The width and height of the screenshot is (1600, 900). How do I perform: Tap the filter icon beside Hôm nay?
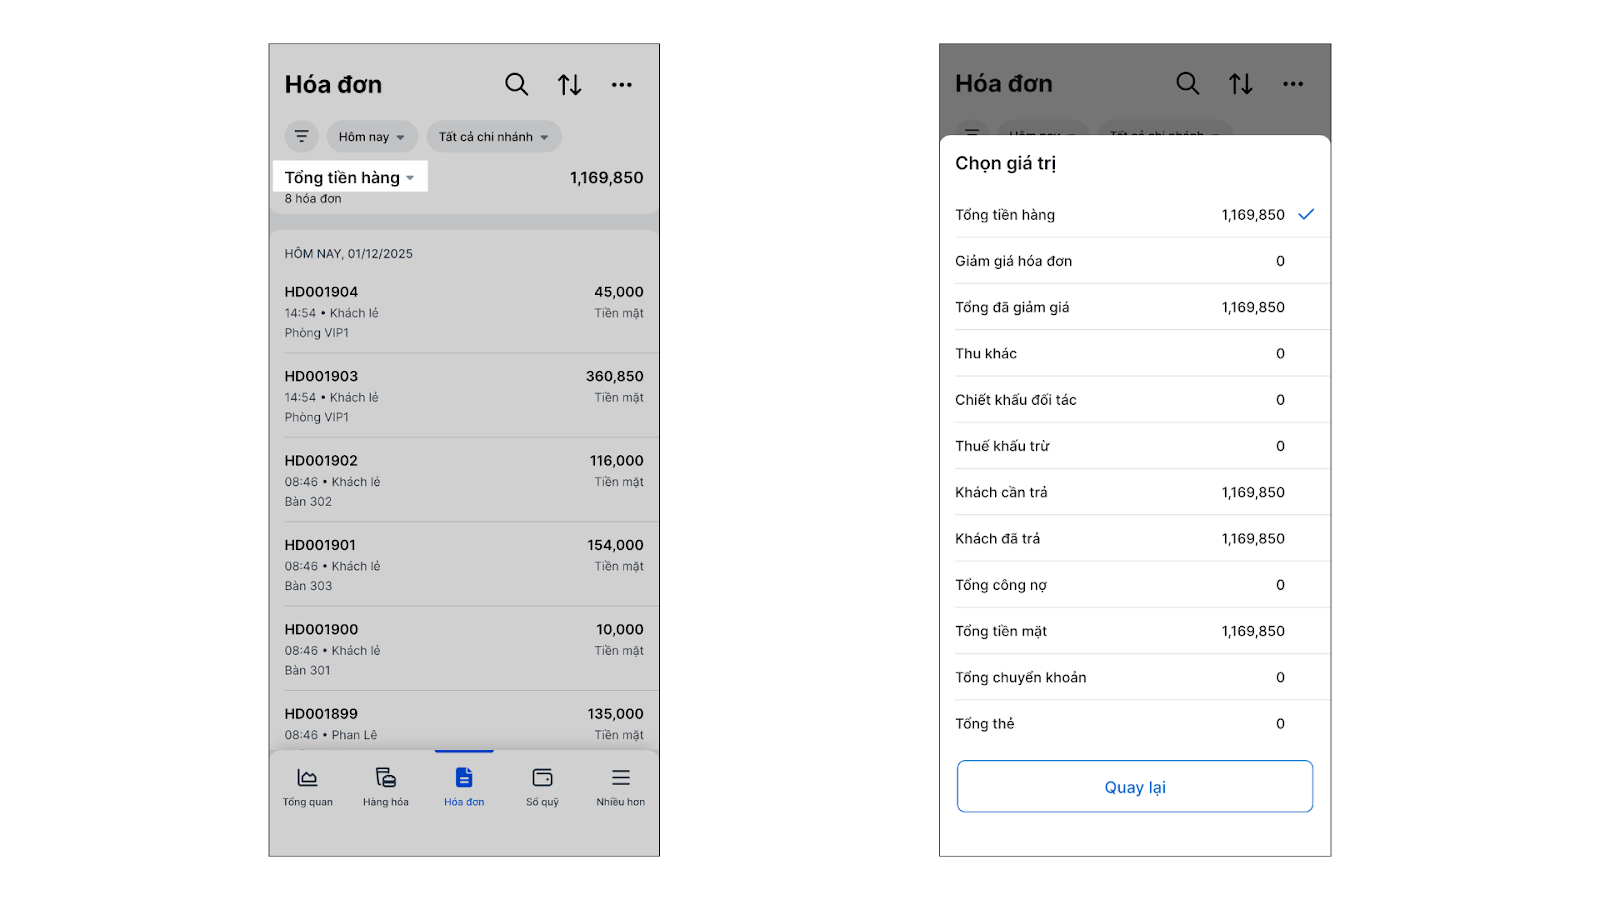301,137
